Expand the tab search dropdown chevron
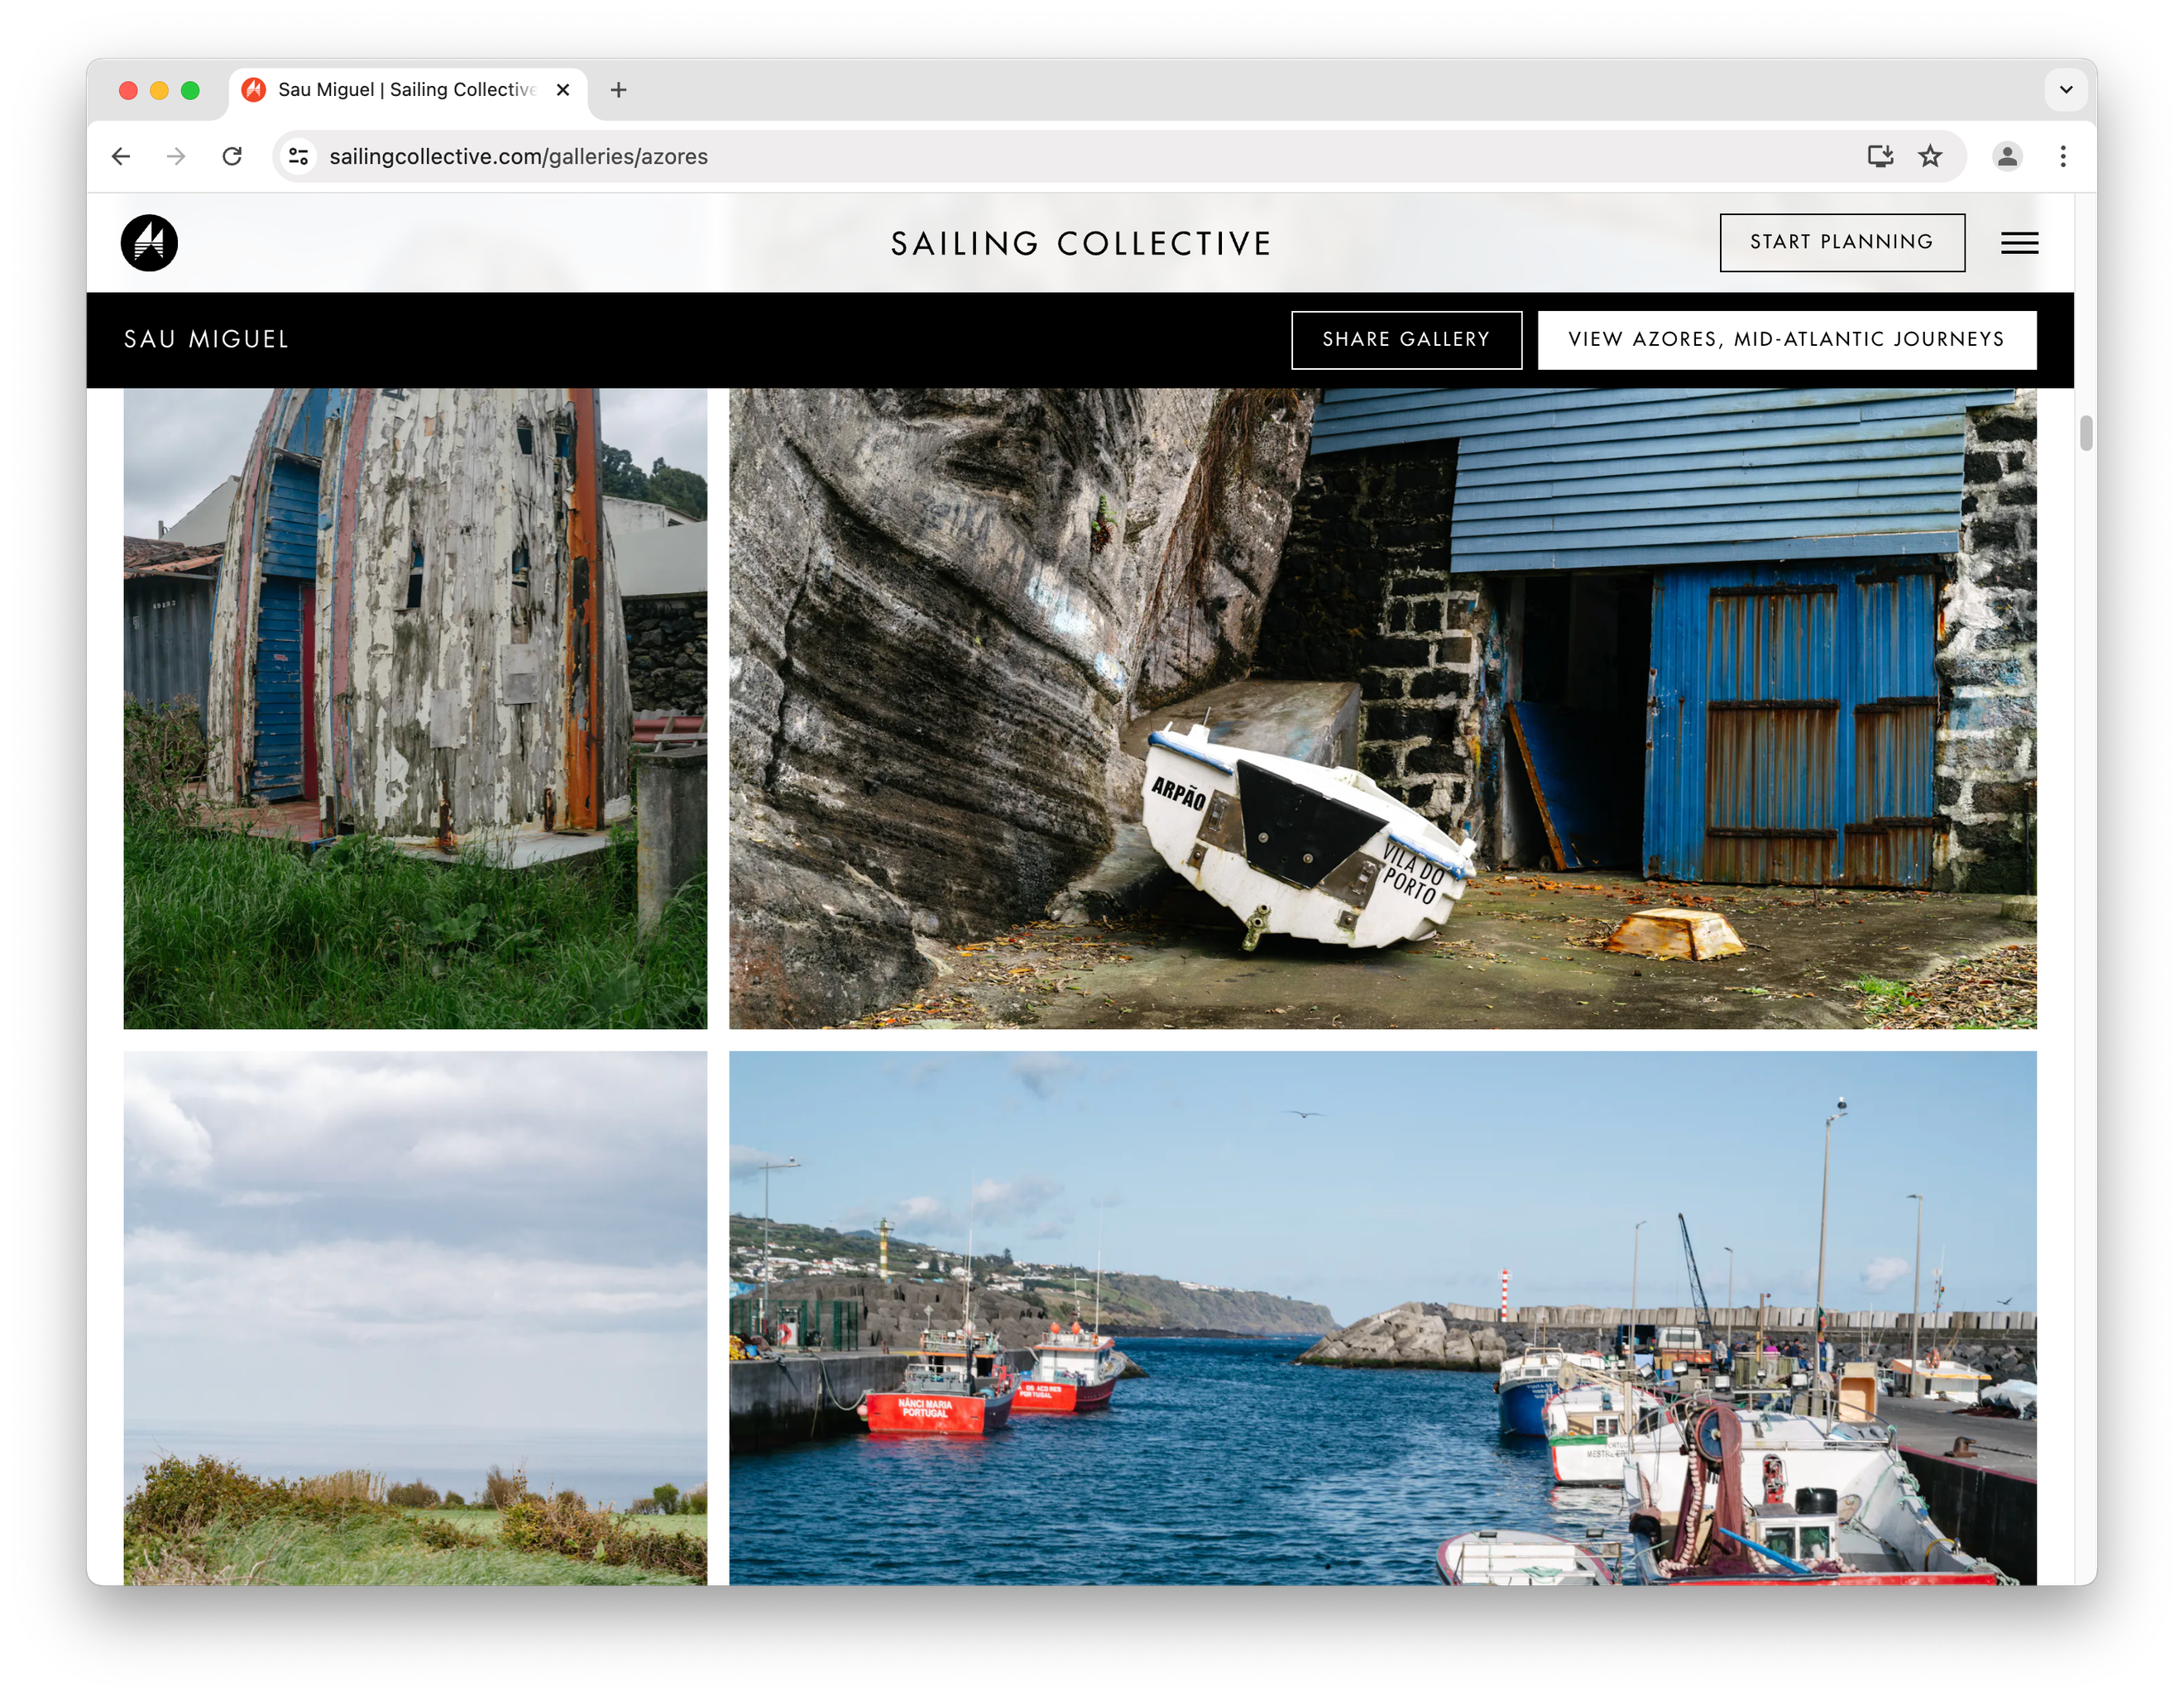The height and width of the screenshot is (1700, 2184). click(x=2066, y=89)
